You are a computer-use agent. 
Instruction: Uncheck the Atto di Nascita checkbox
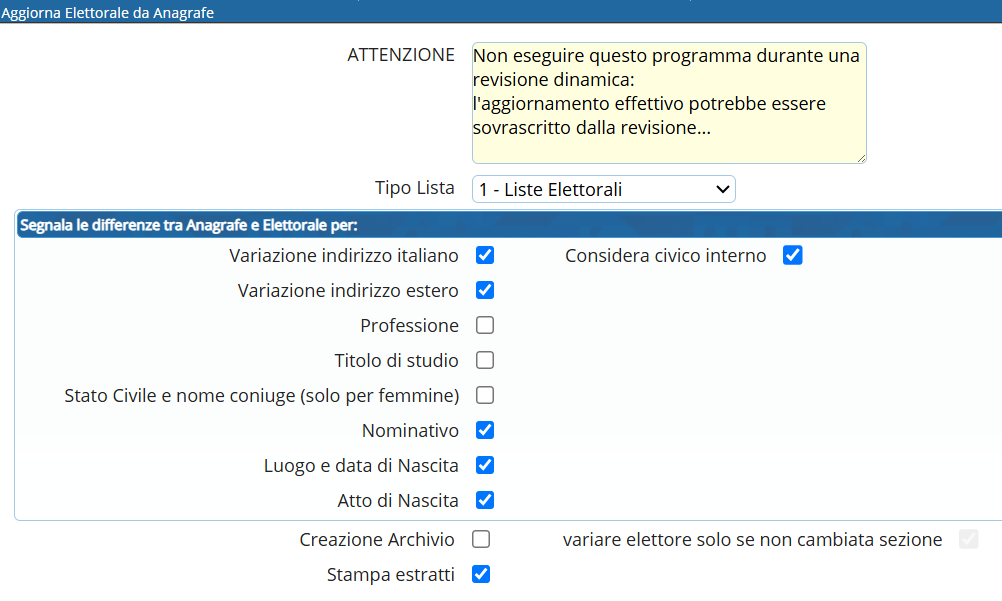[x=485, y=500]
